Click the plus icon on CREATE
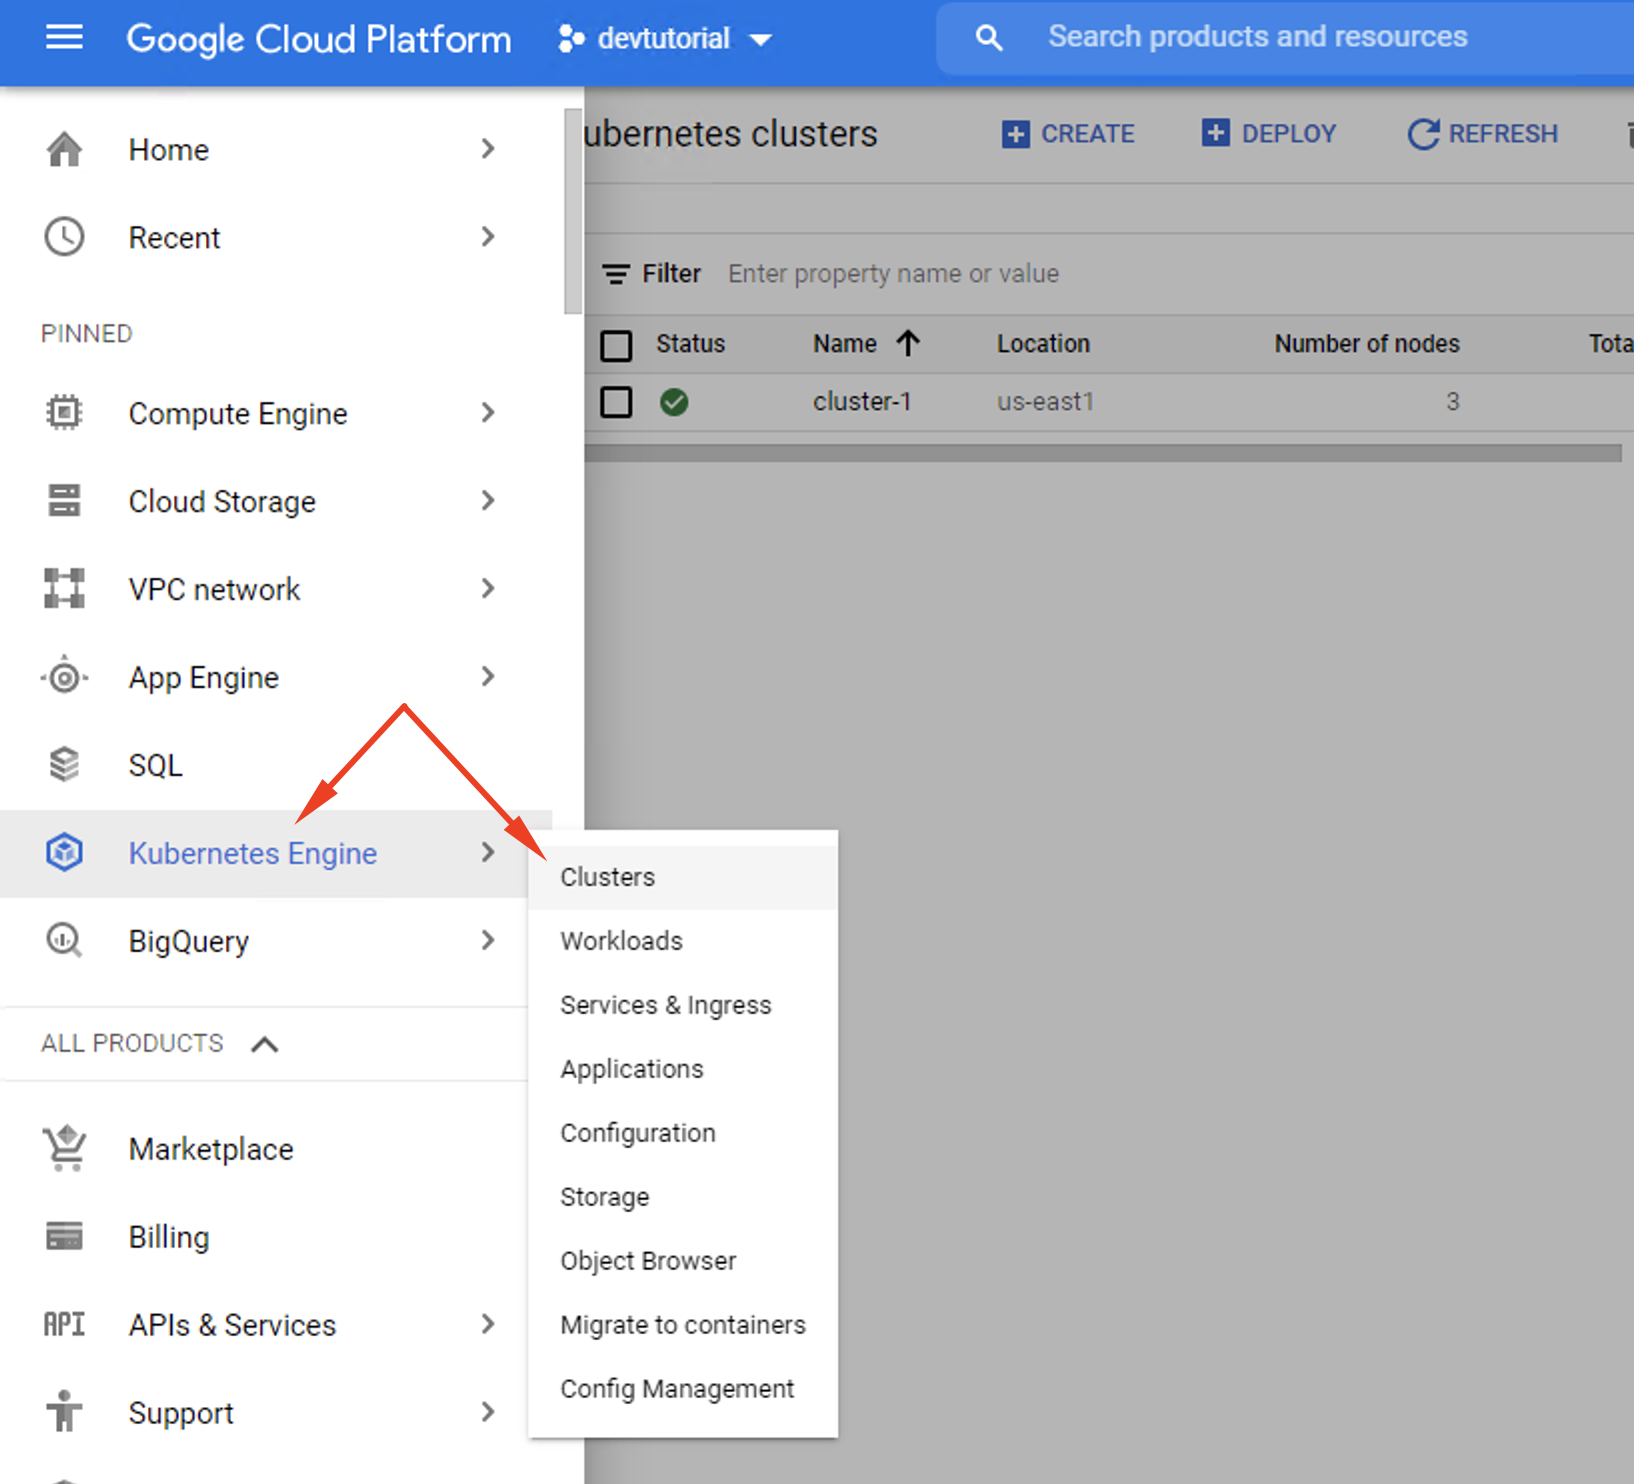Image resolution: width=1634 pixels, height=1484 pixels. (1015, 134)
